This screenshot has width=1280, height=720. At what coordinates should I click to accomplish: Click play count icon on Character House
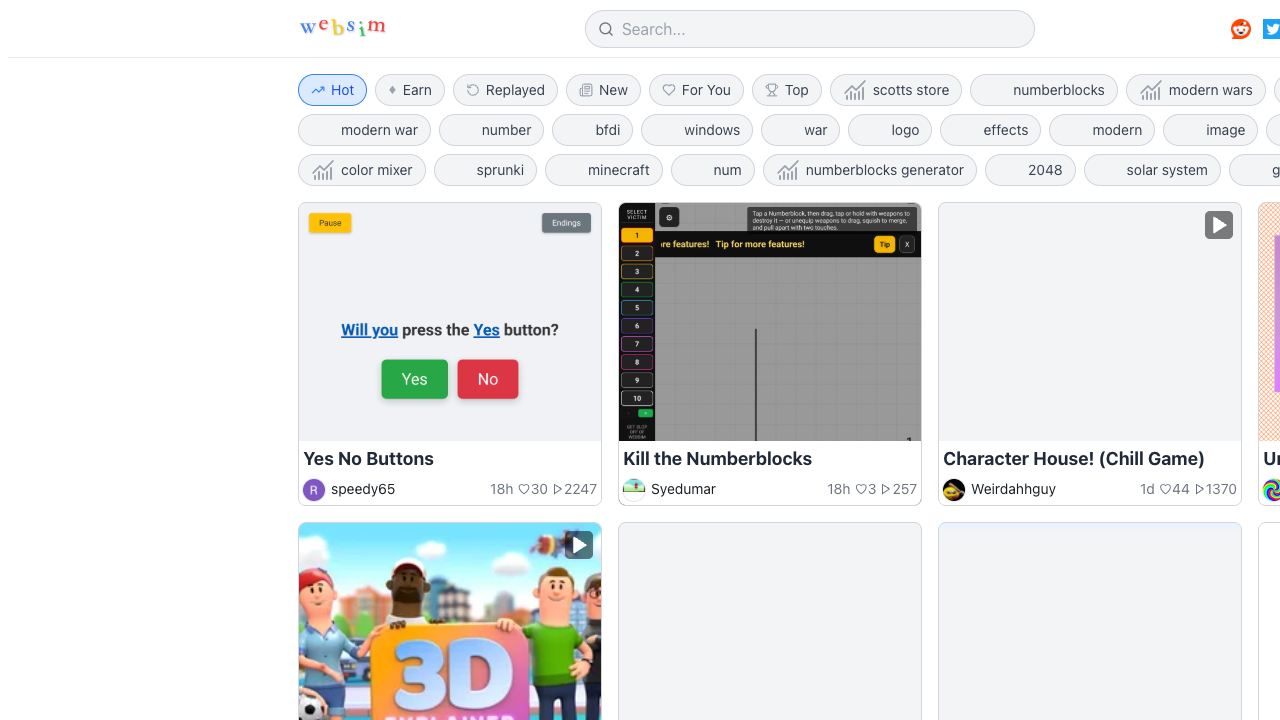click(x=1200, y=489)
